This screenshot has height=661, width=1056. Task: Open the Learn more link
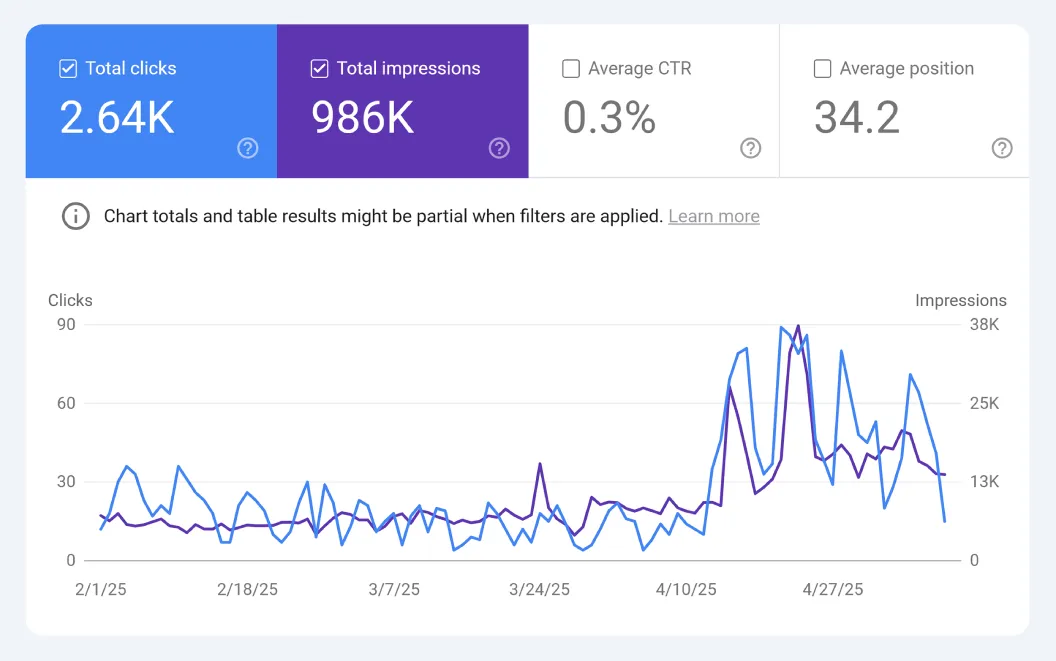713,216
